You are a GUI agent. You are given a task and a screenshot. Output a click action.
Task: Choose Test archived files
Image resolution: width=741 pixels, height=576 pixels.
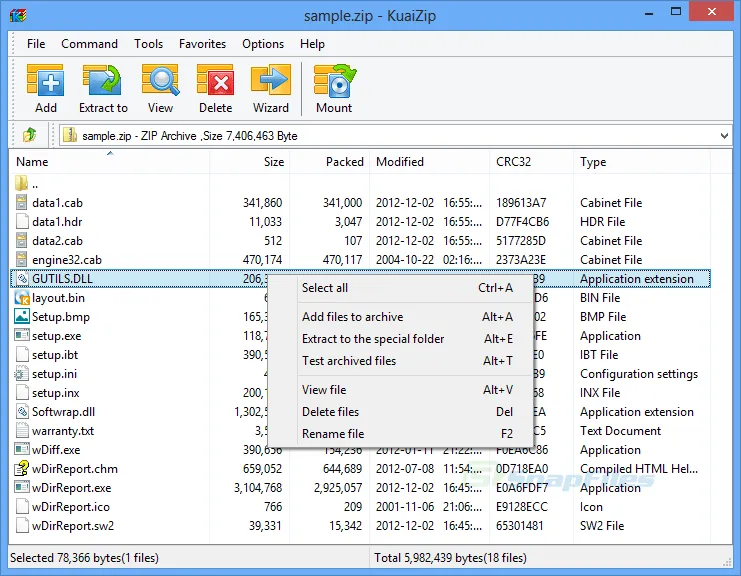[401, 361]
